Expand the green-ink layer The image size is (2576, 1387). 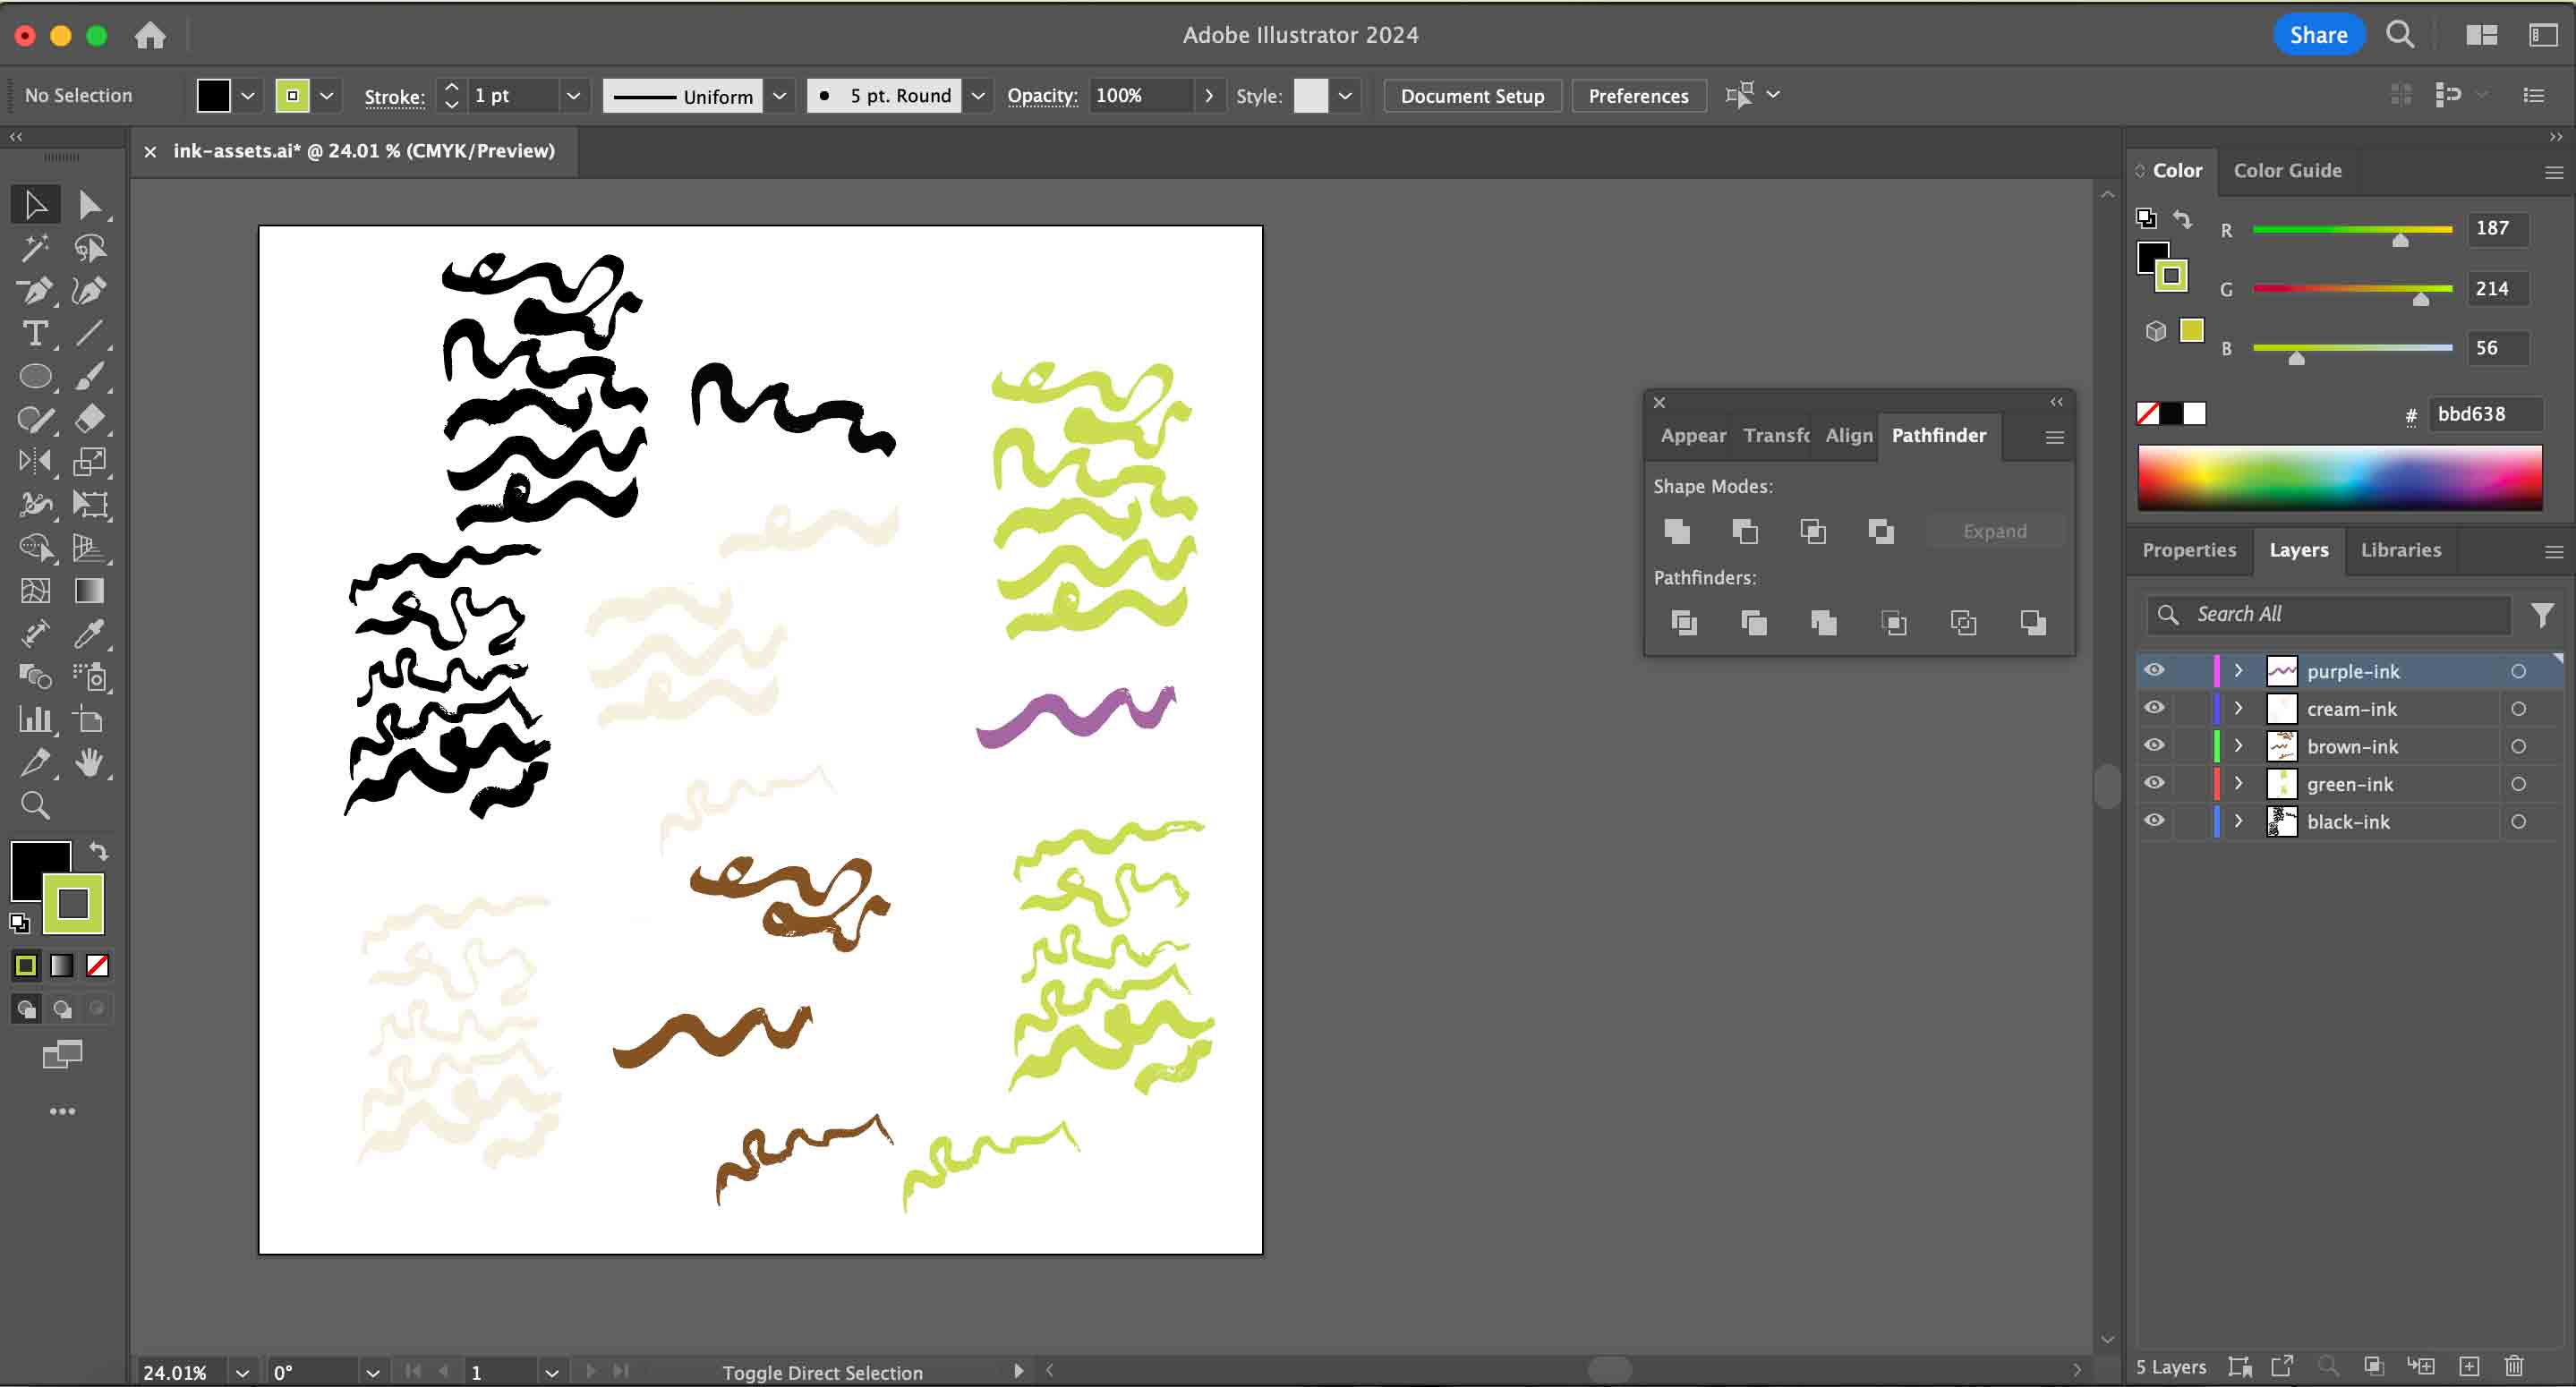(x=2238, y=783)
